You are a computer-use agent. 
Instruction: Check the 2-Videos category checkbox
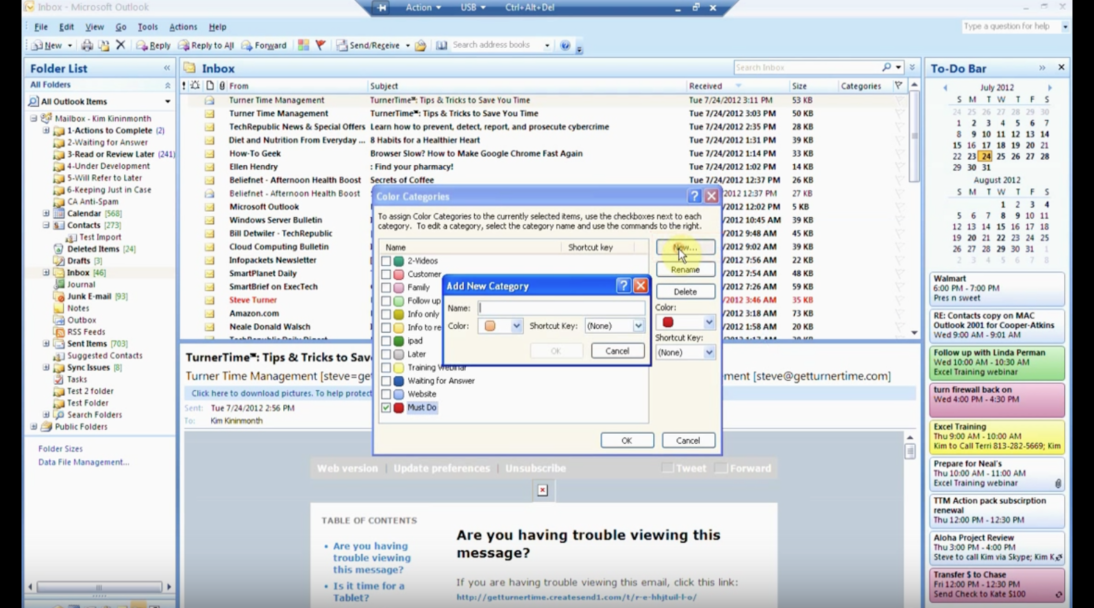coord(386,260)
